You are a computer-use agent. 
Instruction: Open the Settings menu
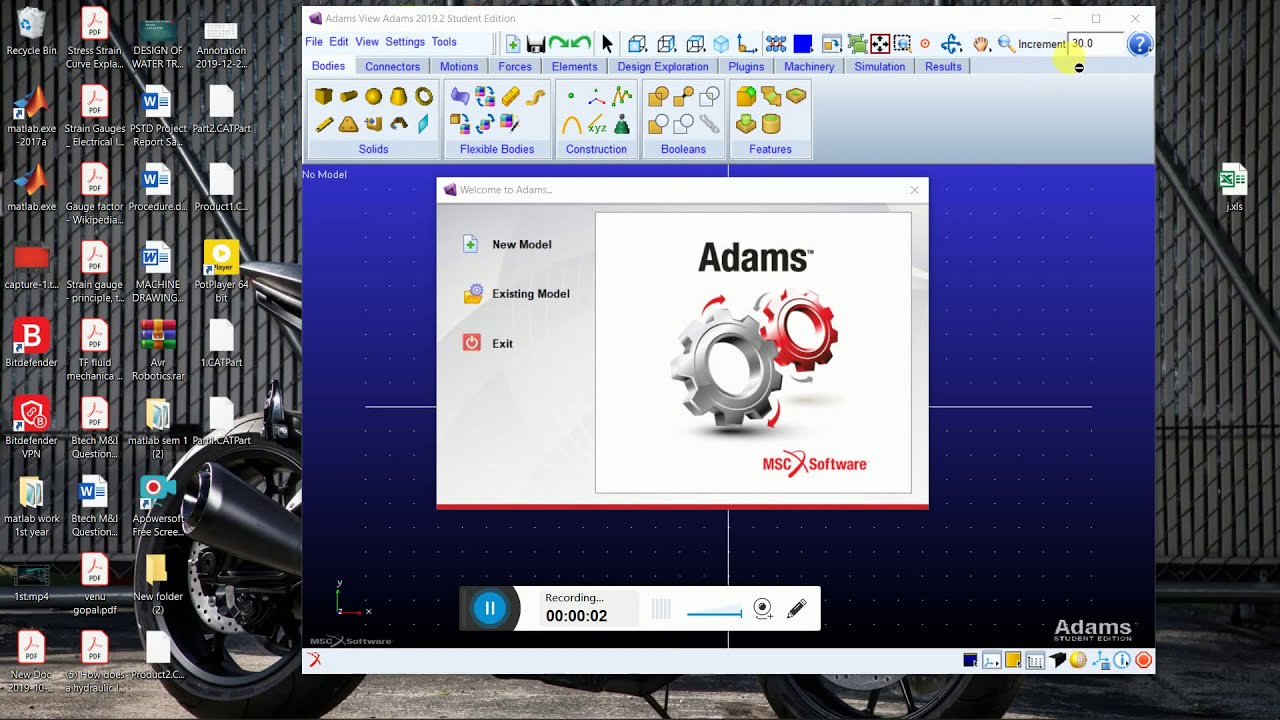point(405,42)
